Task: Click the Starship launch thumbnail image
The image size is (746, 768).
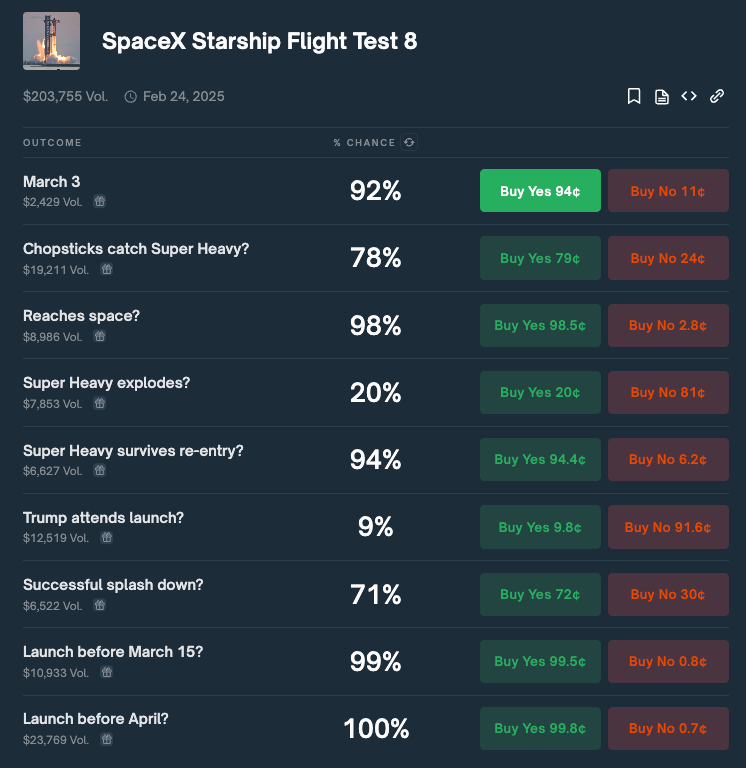Action: [51, 41]
